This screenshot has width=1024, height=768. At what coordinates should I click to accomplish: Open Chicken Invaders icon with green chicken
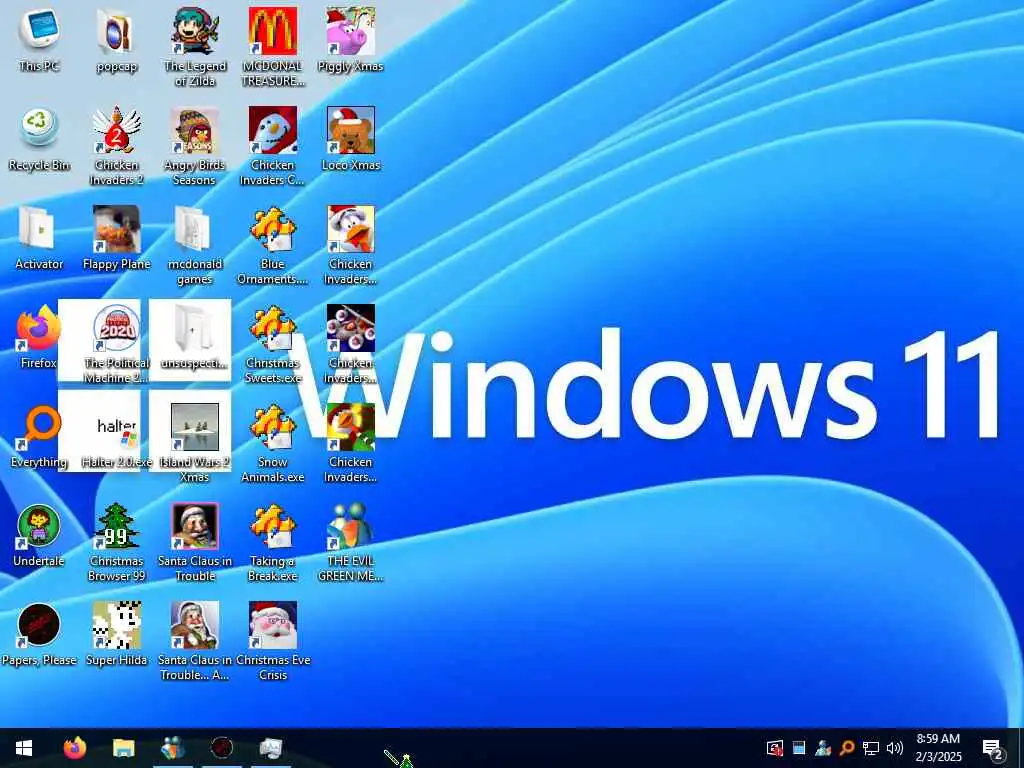point(351,427)
